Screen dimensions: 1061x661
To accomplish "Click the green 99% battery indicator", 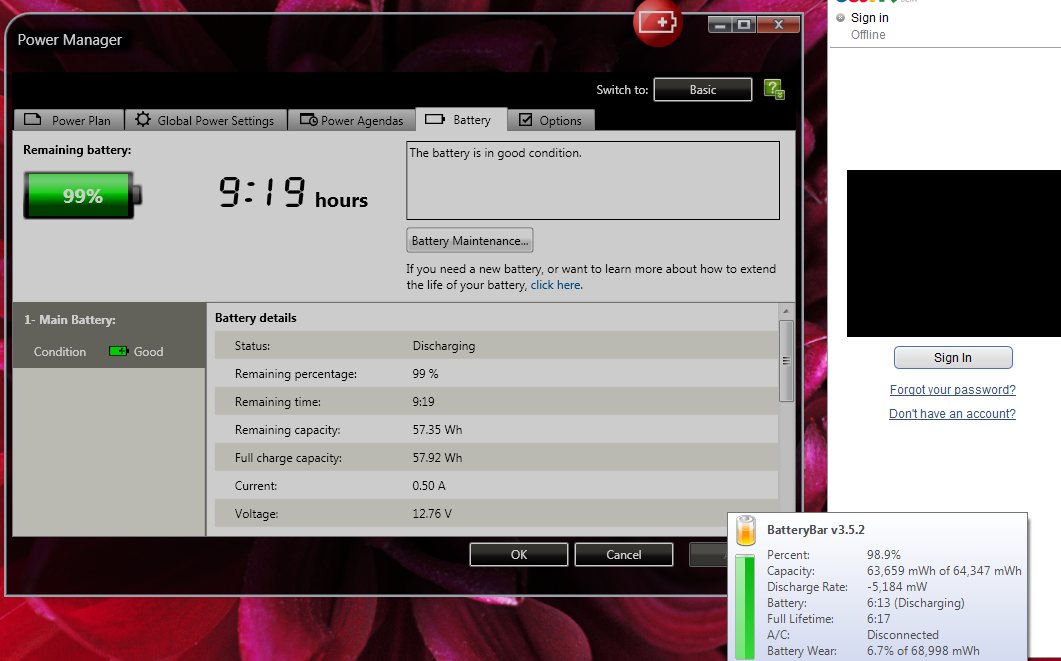I will point(83,196).
